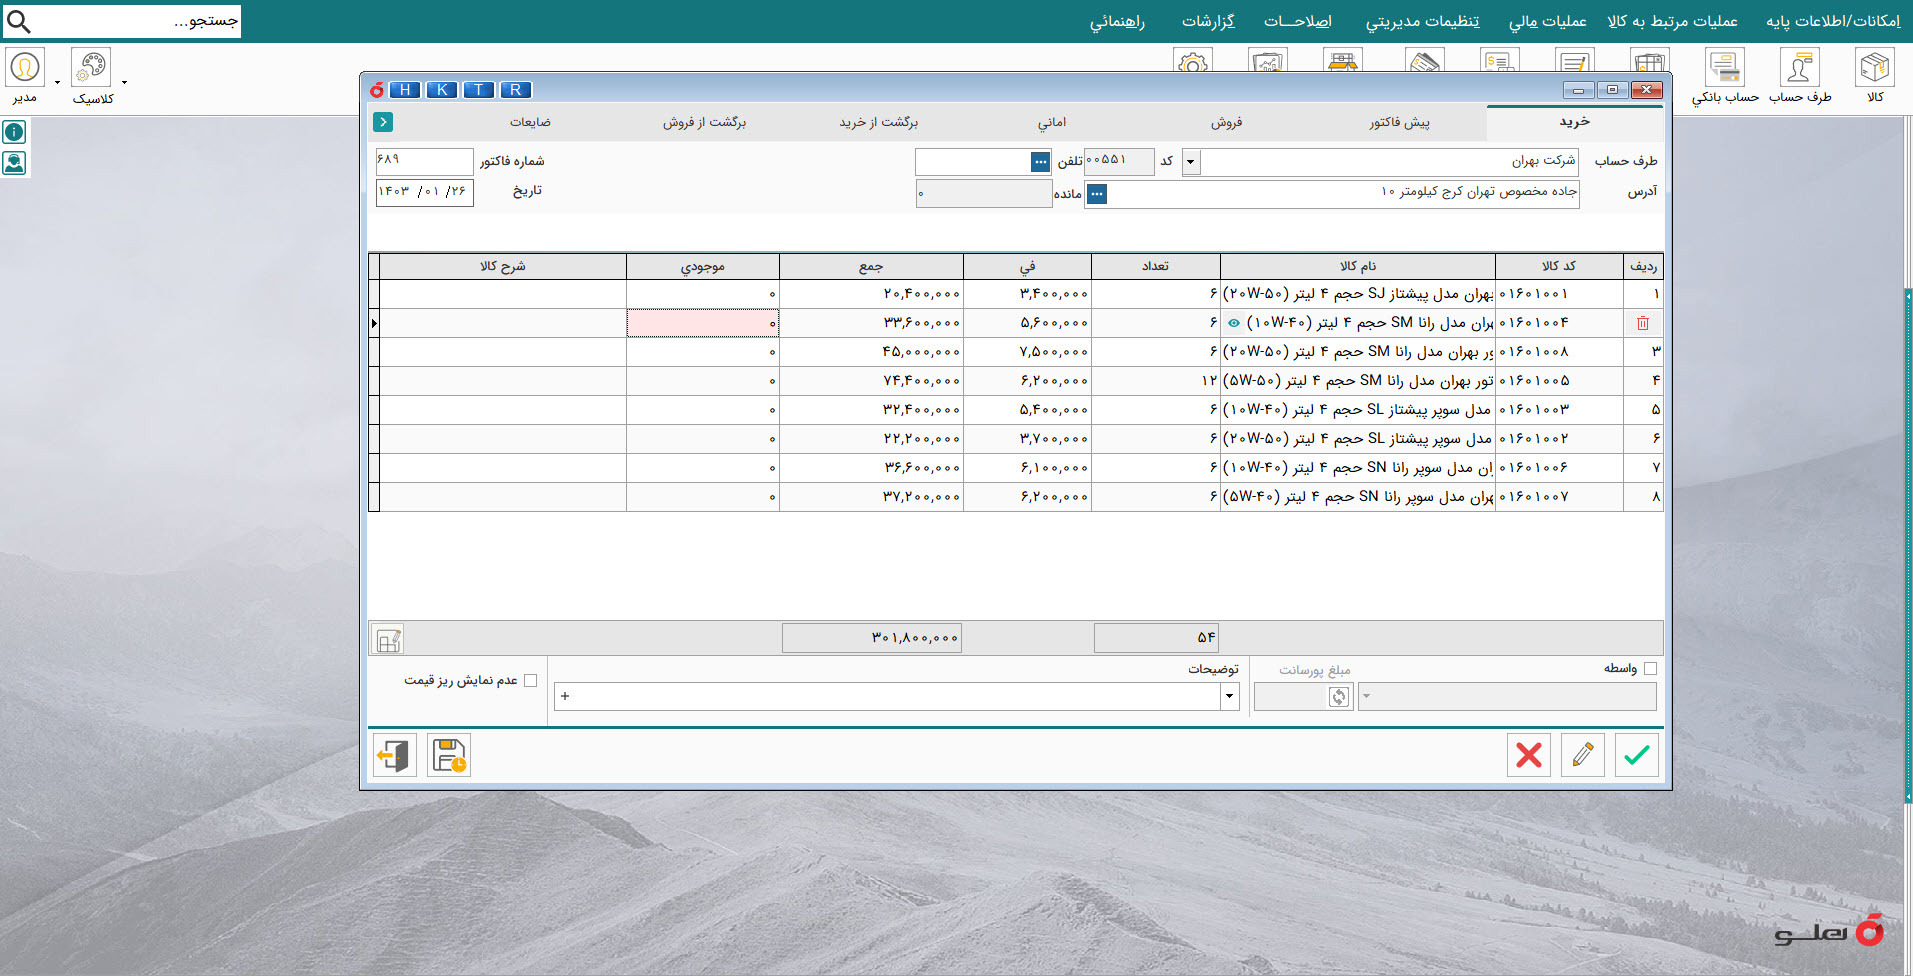Click the شماره فاكتور input field

pos(424,162)
